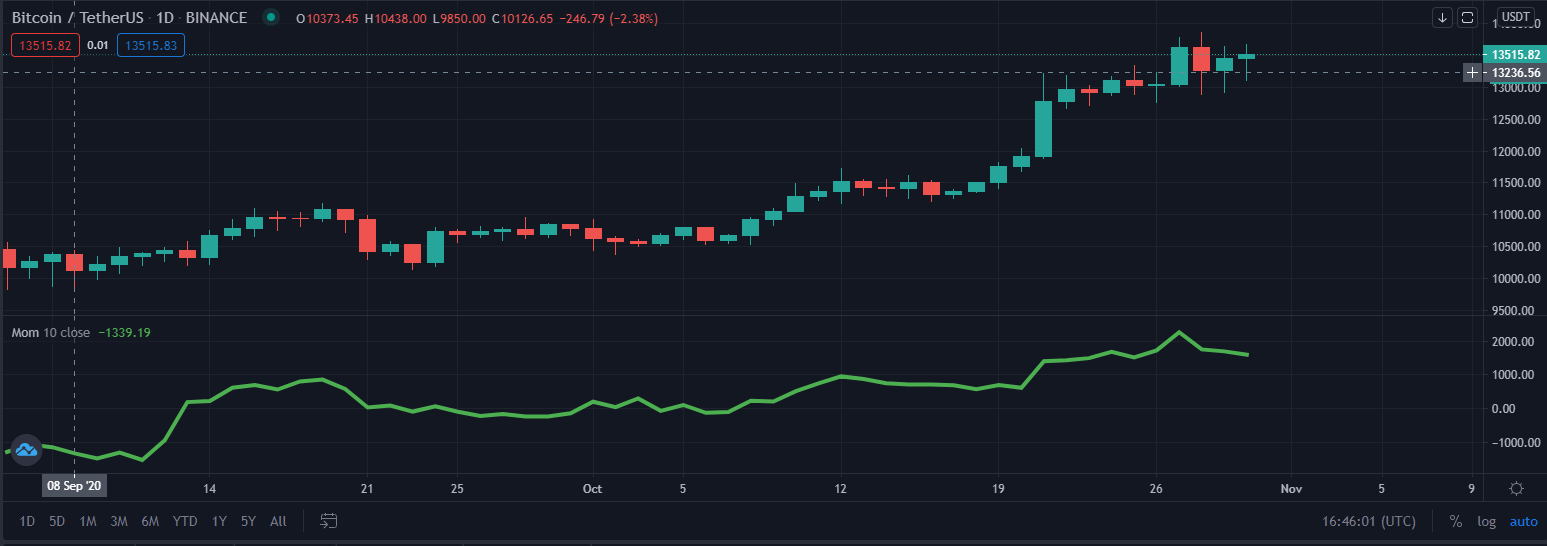Select the 1D time range
Viewport: 1547px width, 546px height.
[27, 521]
